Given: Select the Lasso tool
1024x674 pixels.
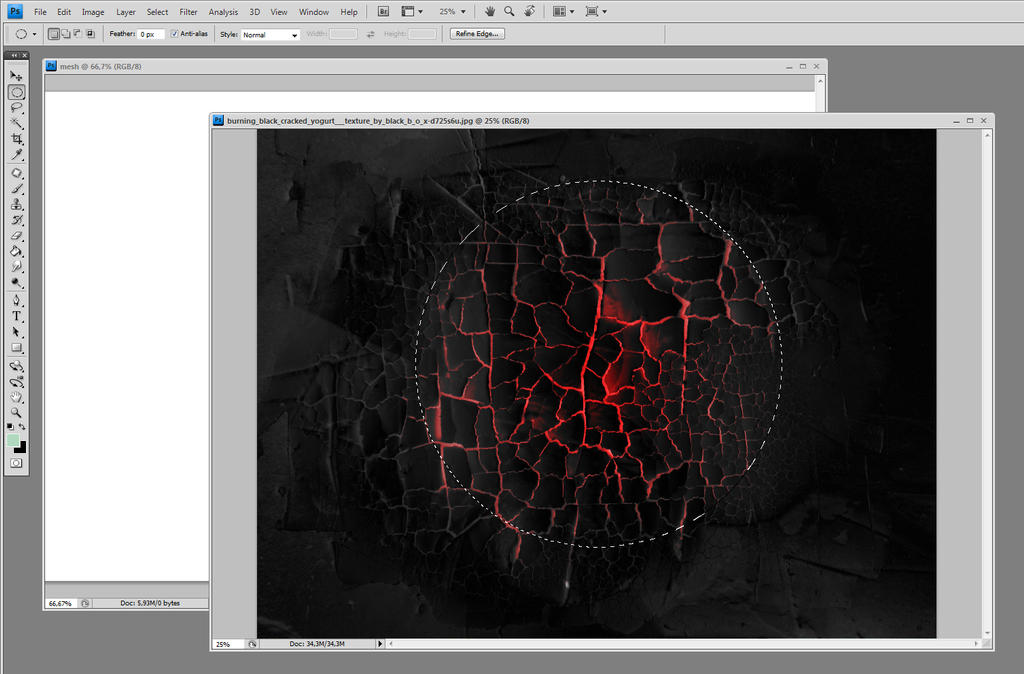Looking at the screenshot, I should coord(16,107).
